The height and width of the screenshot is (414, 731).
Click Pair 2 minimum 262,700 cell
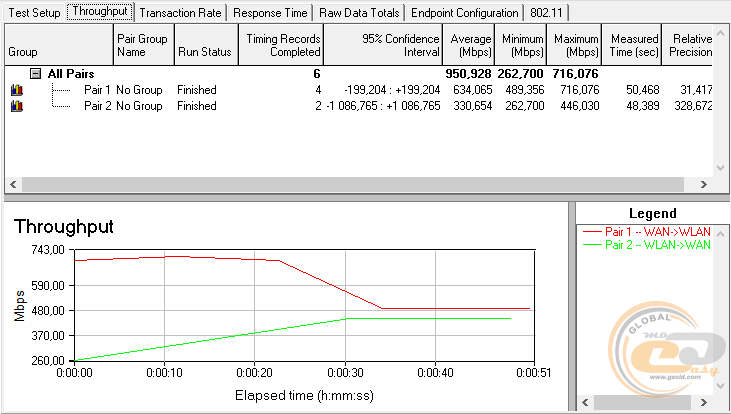coord(524,106)
